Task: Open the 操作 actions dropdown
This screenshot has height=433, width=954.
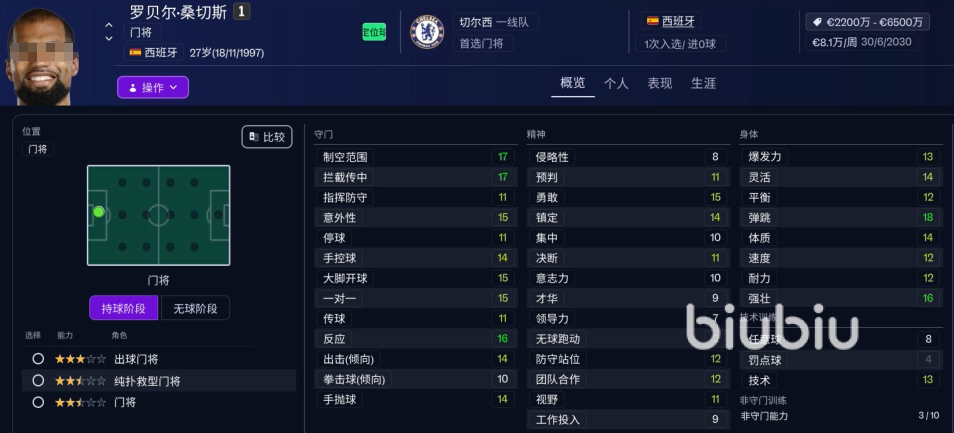Action: (x=153, y=88)
